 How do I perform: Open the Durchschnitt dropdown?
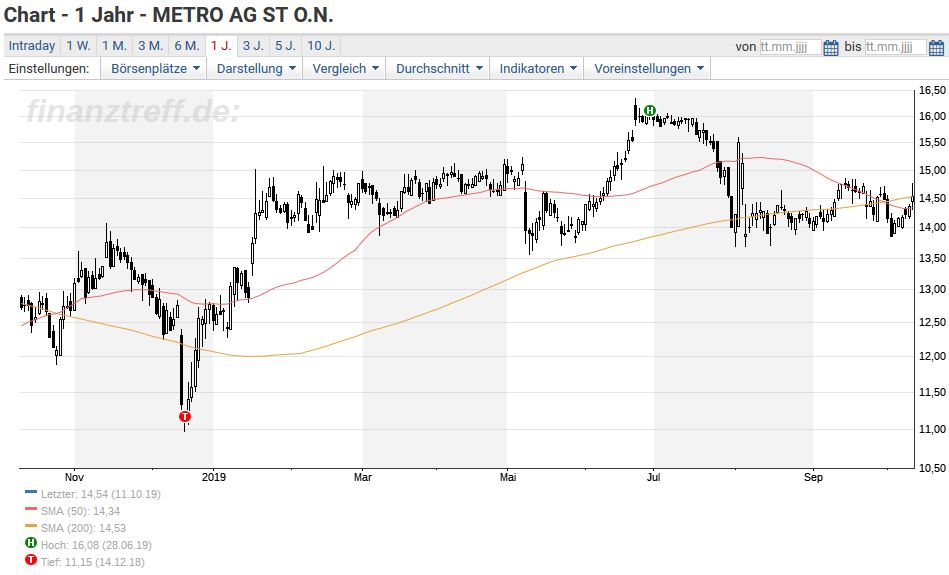439,69
